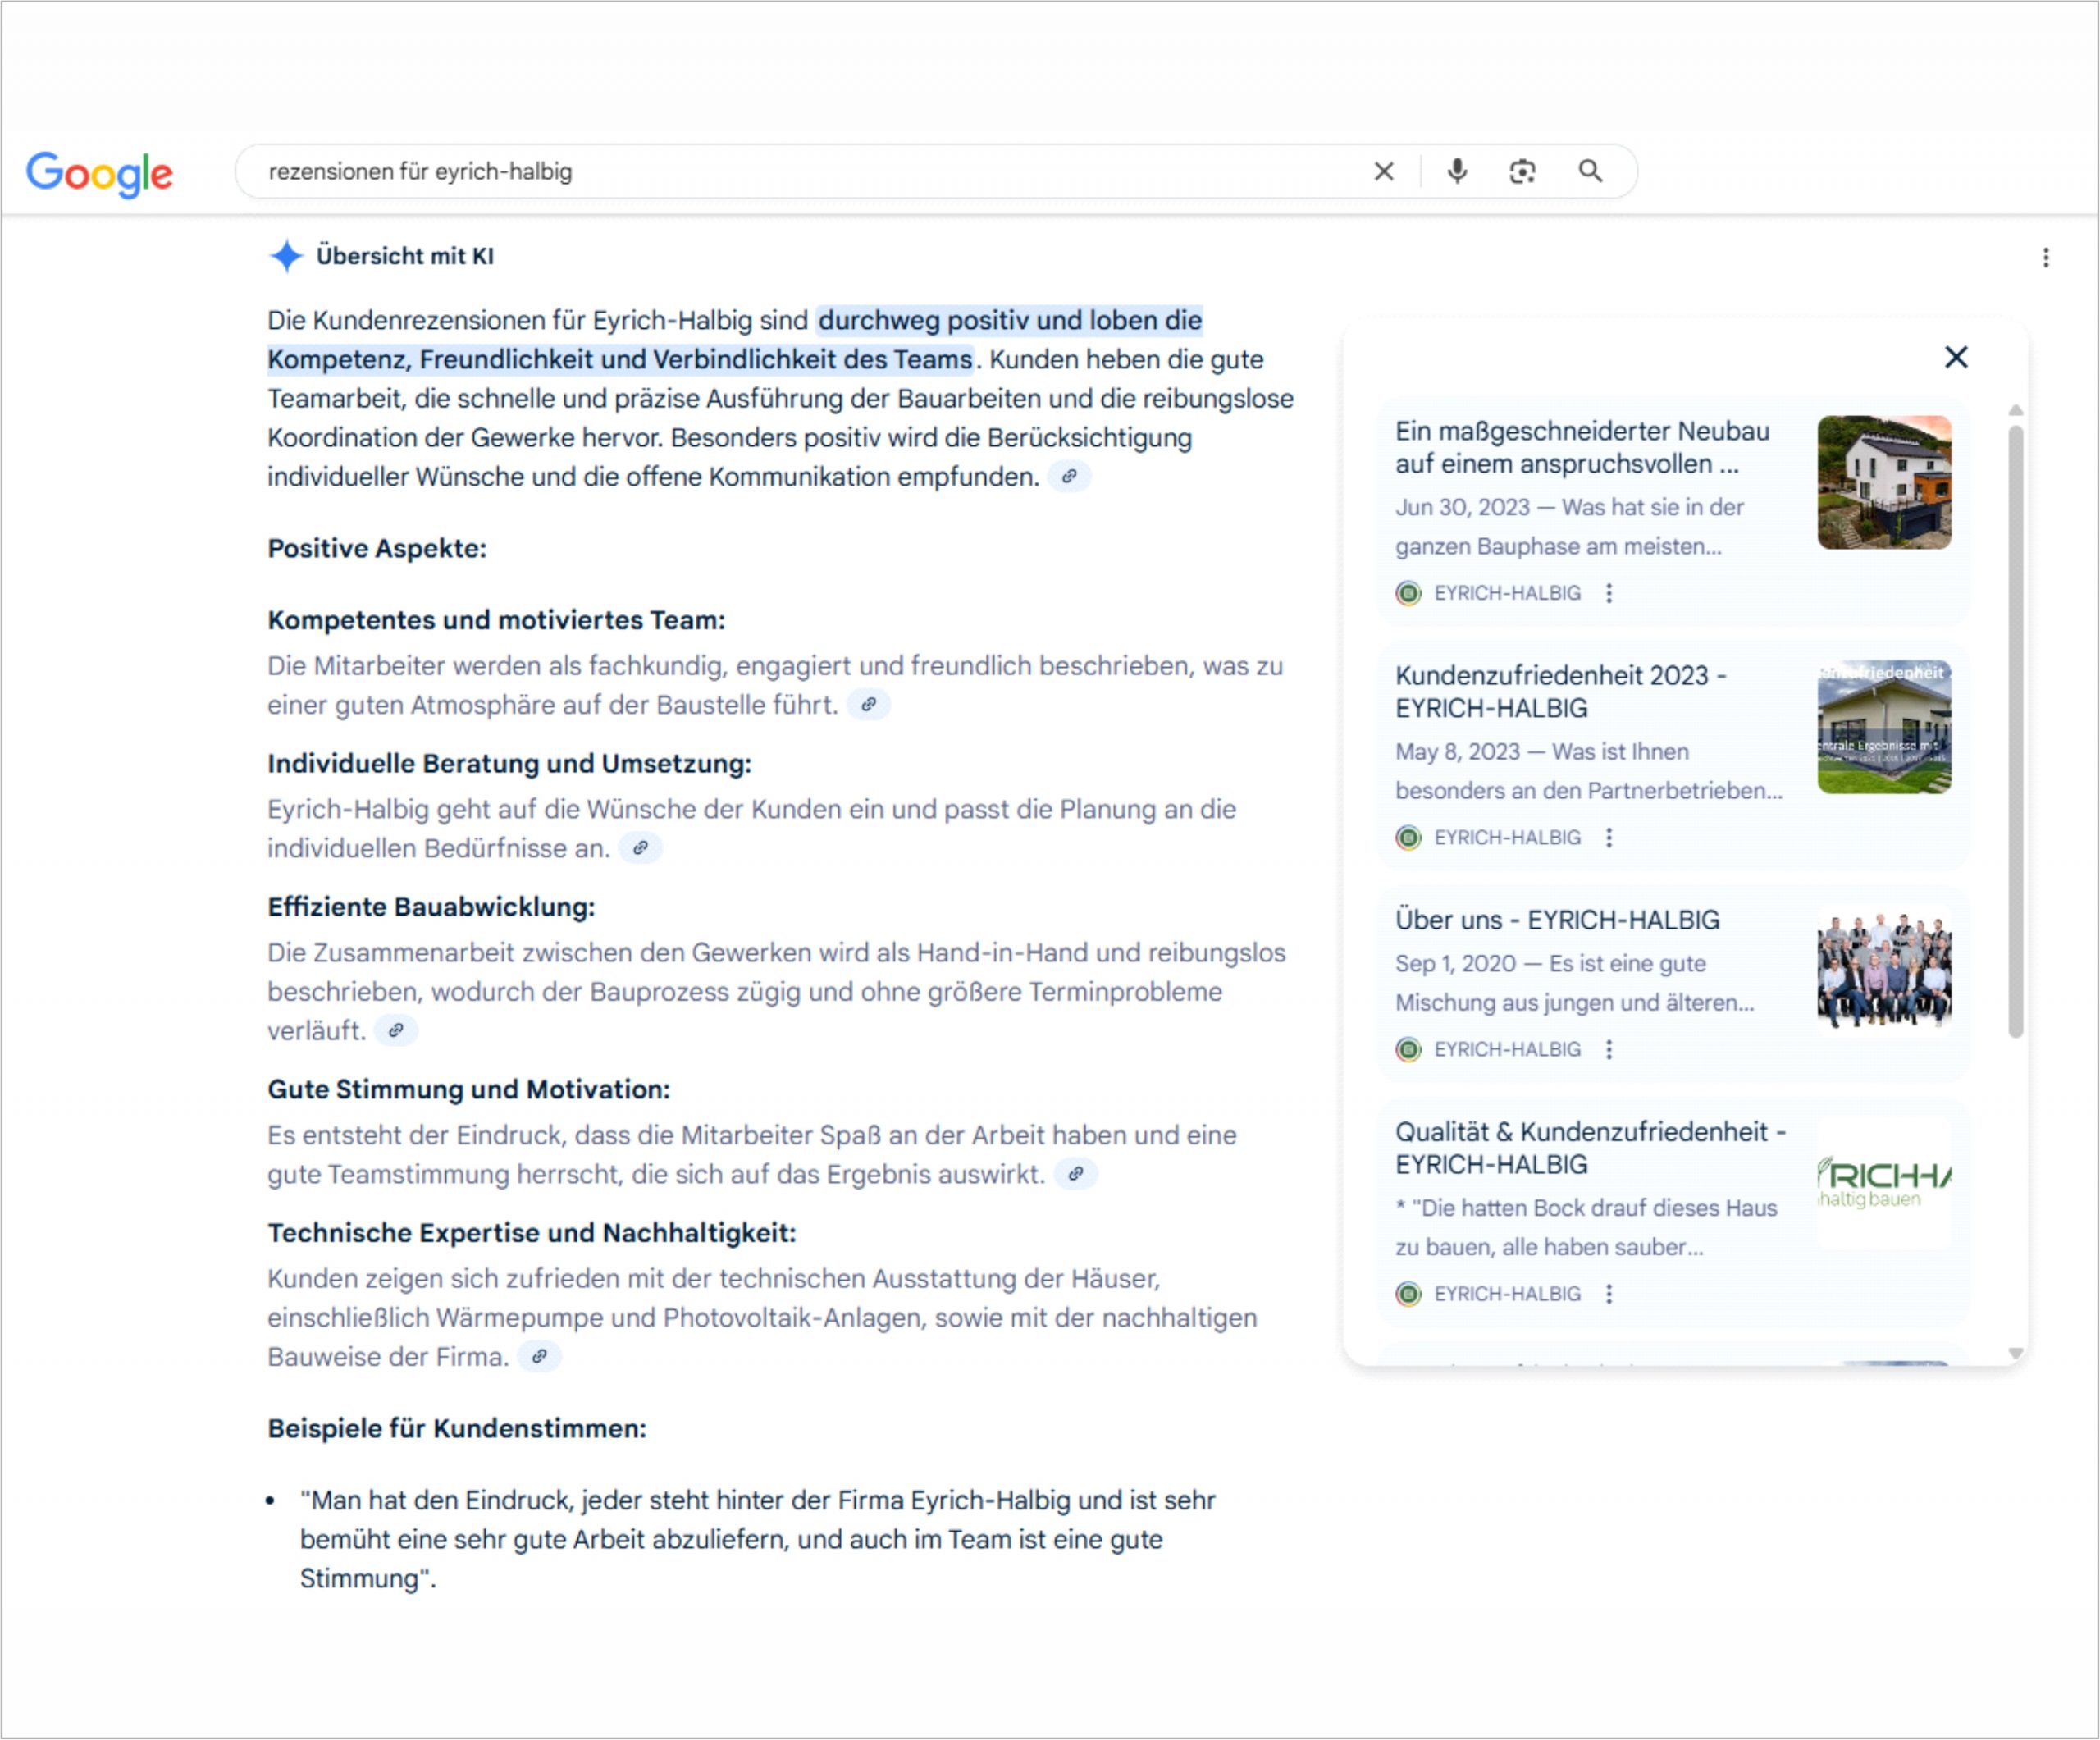This screenshot has width=2100, height=1740.
Task: Open source link for Technische Expertise section
Action: click(539, 1357)
